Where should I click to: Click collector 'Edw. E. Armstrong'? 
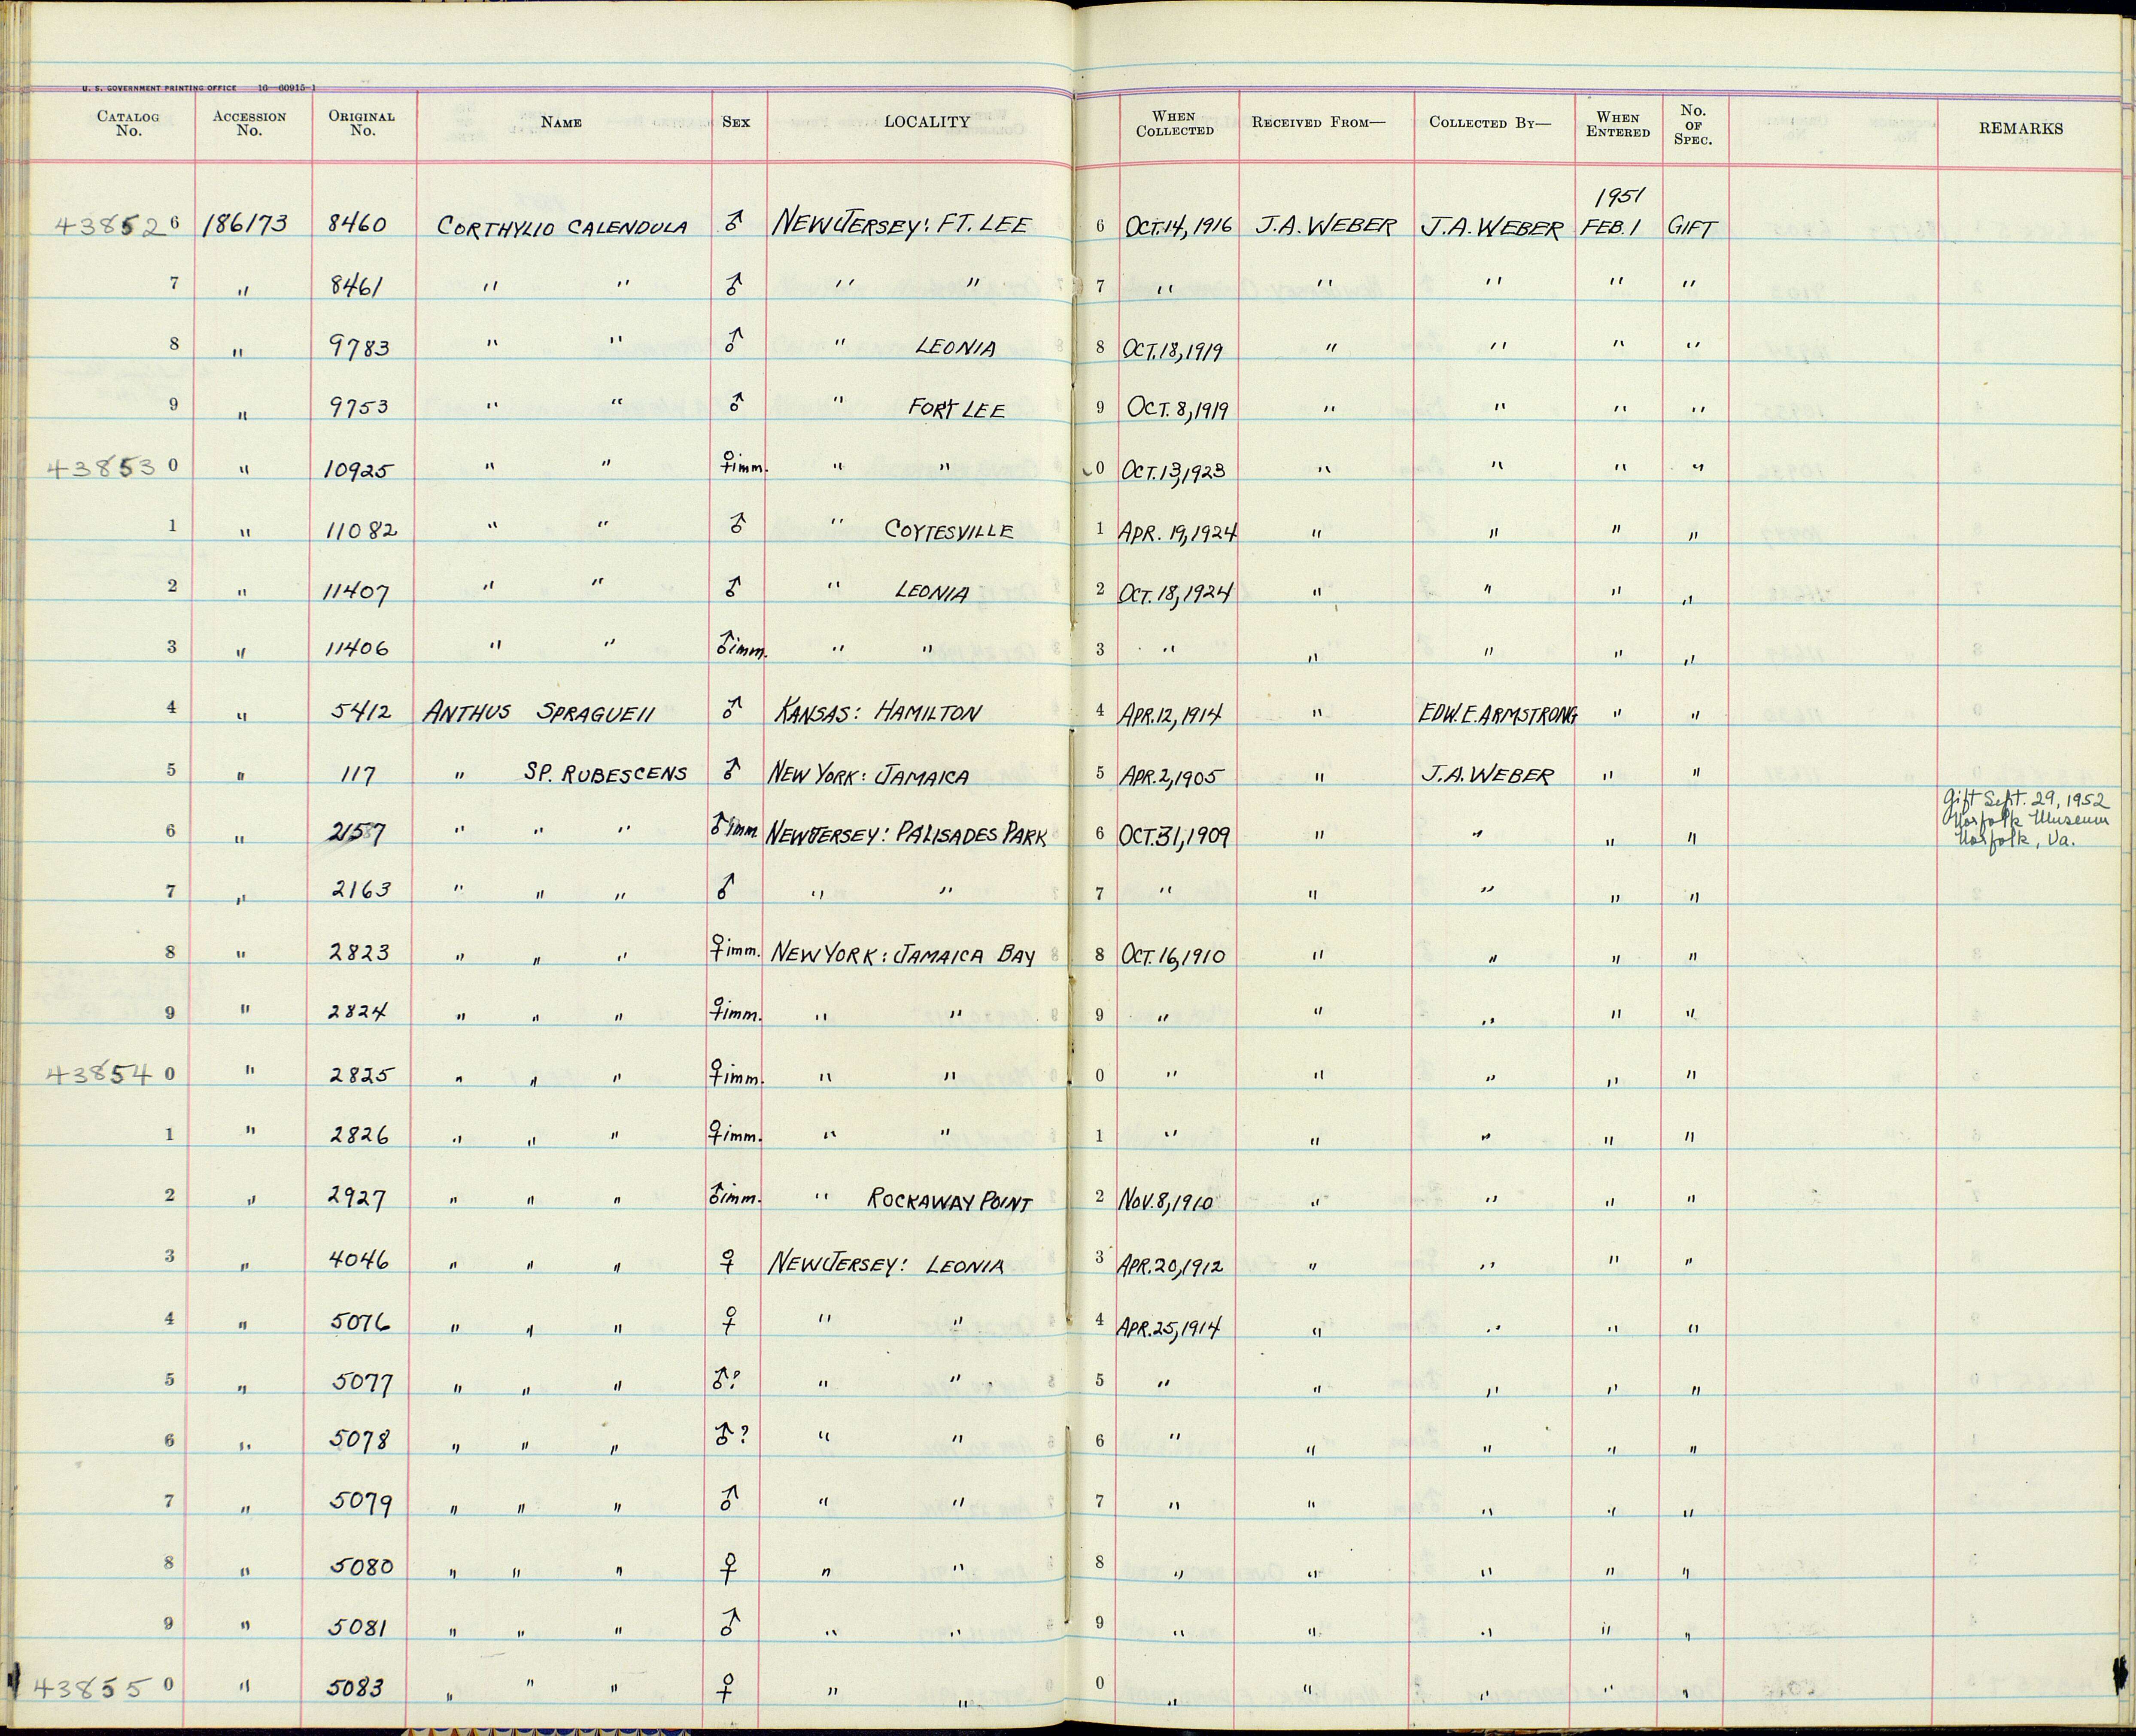coord(1497,713)
